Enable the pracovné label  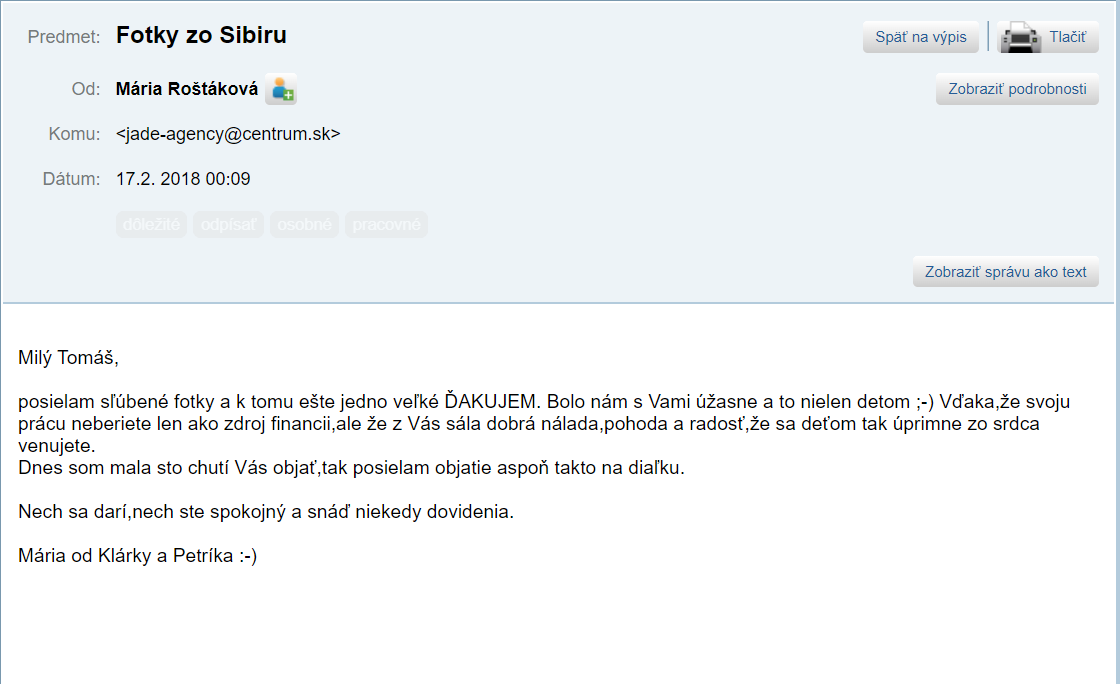click(386, 224)
